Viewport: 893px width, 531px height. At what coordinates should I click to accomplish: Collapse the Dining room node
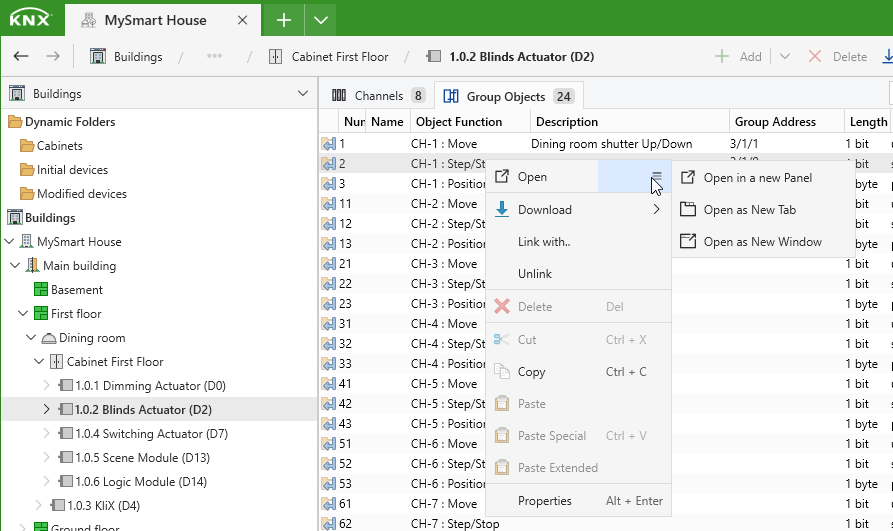31,337
